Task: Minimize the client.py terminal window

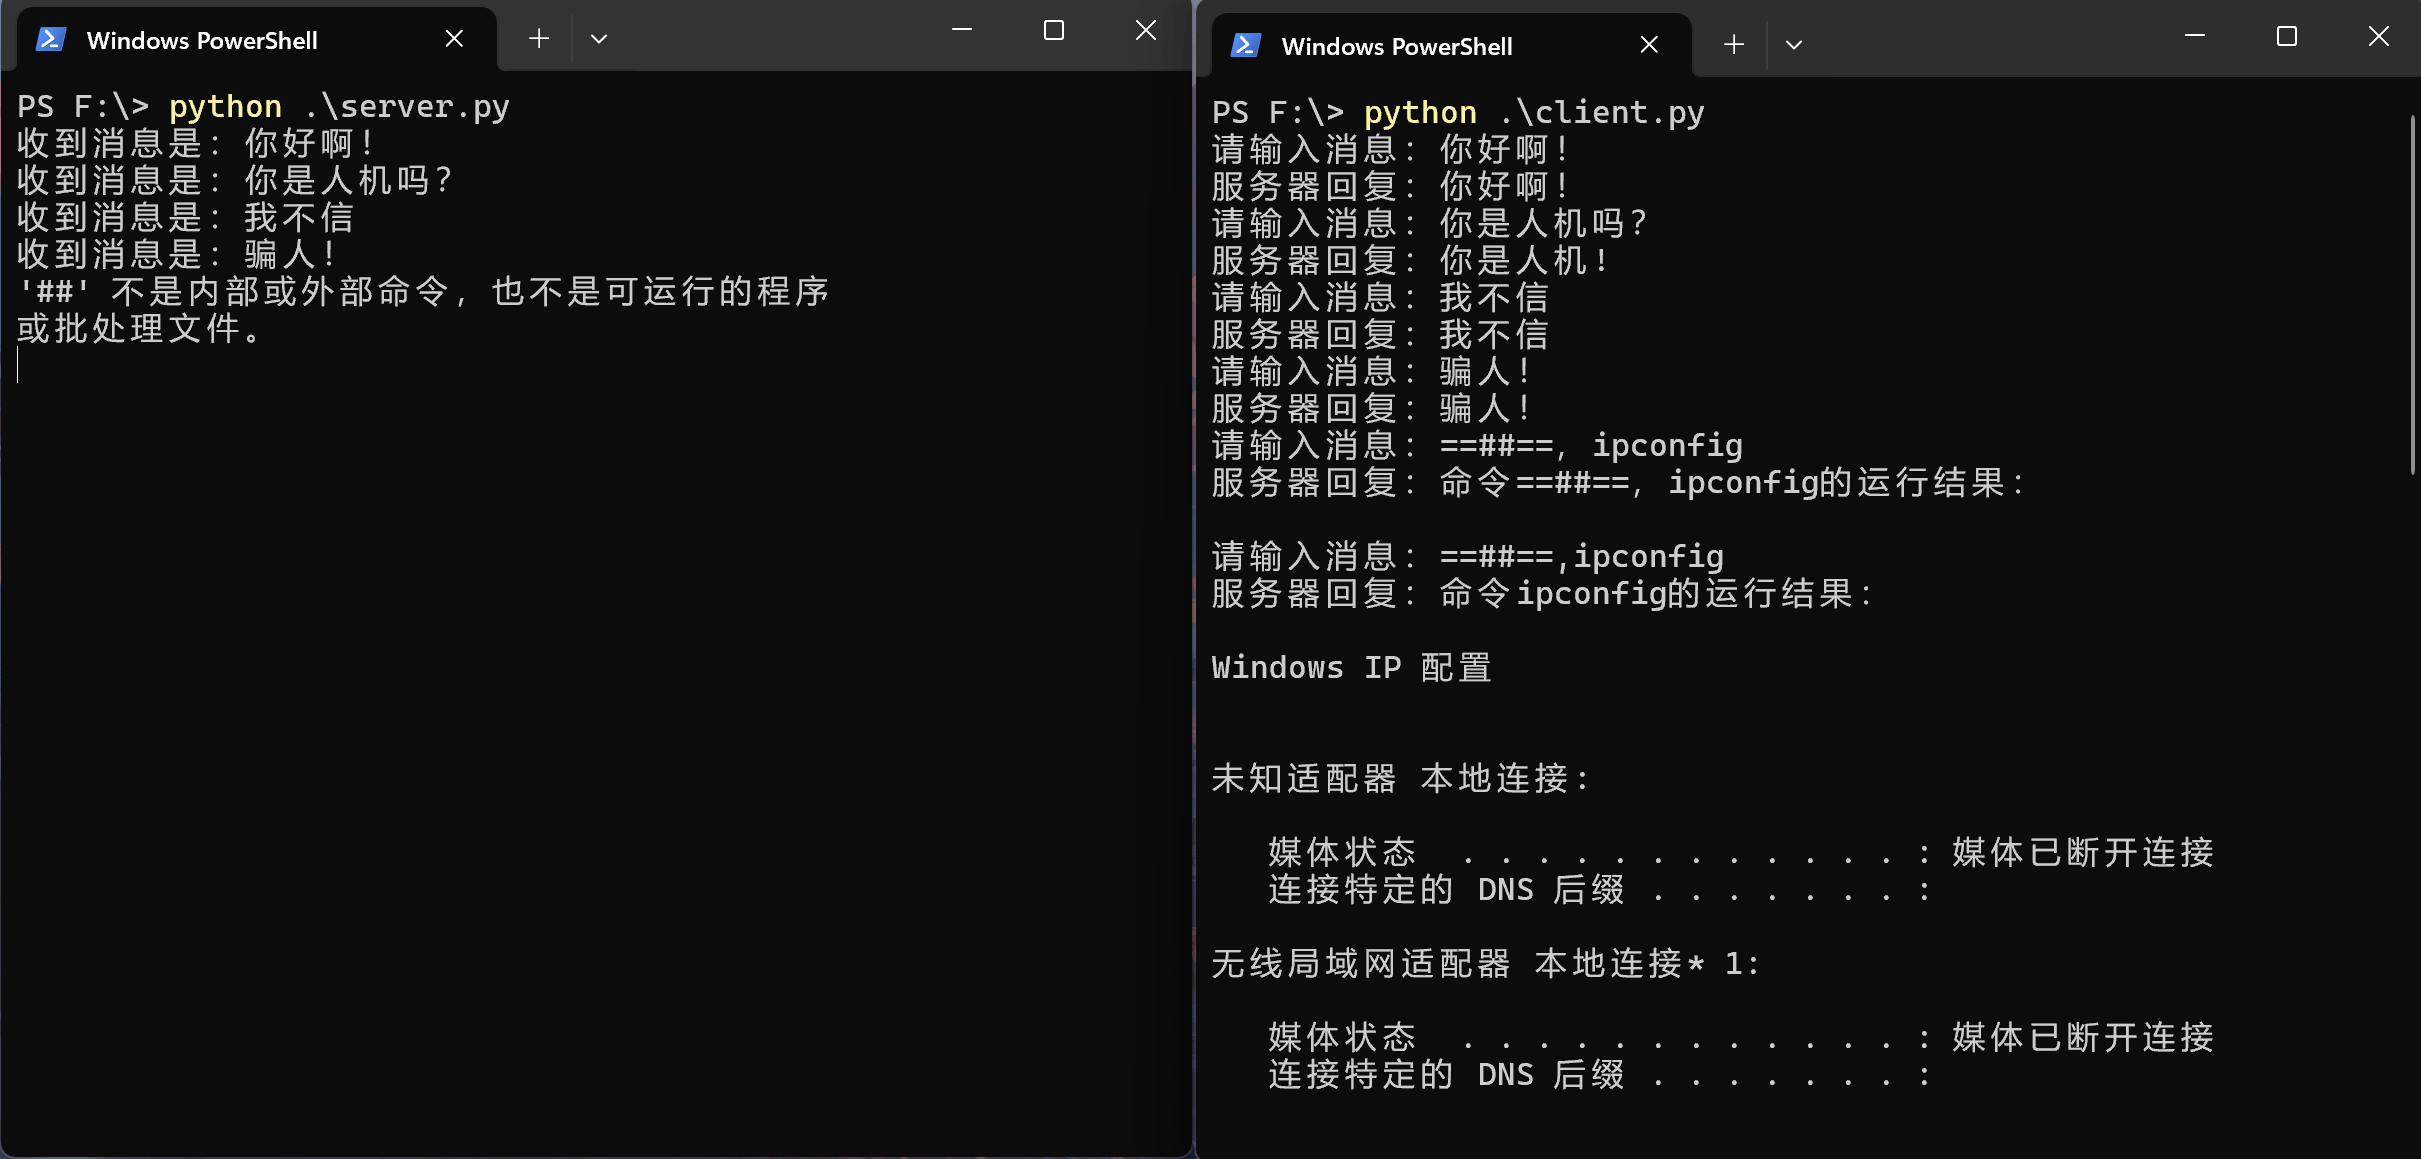Action: (2195, 37)
